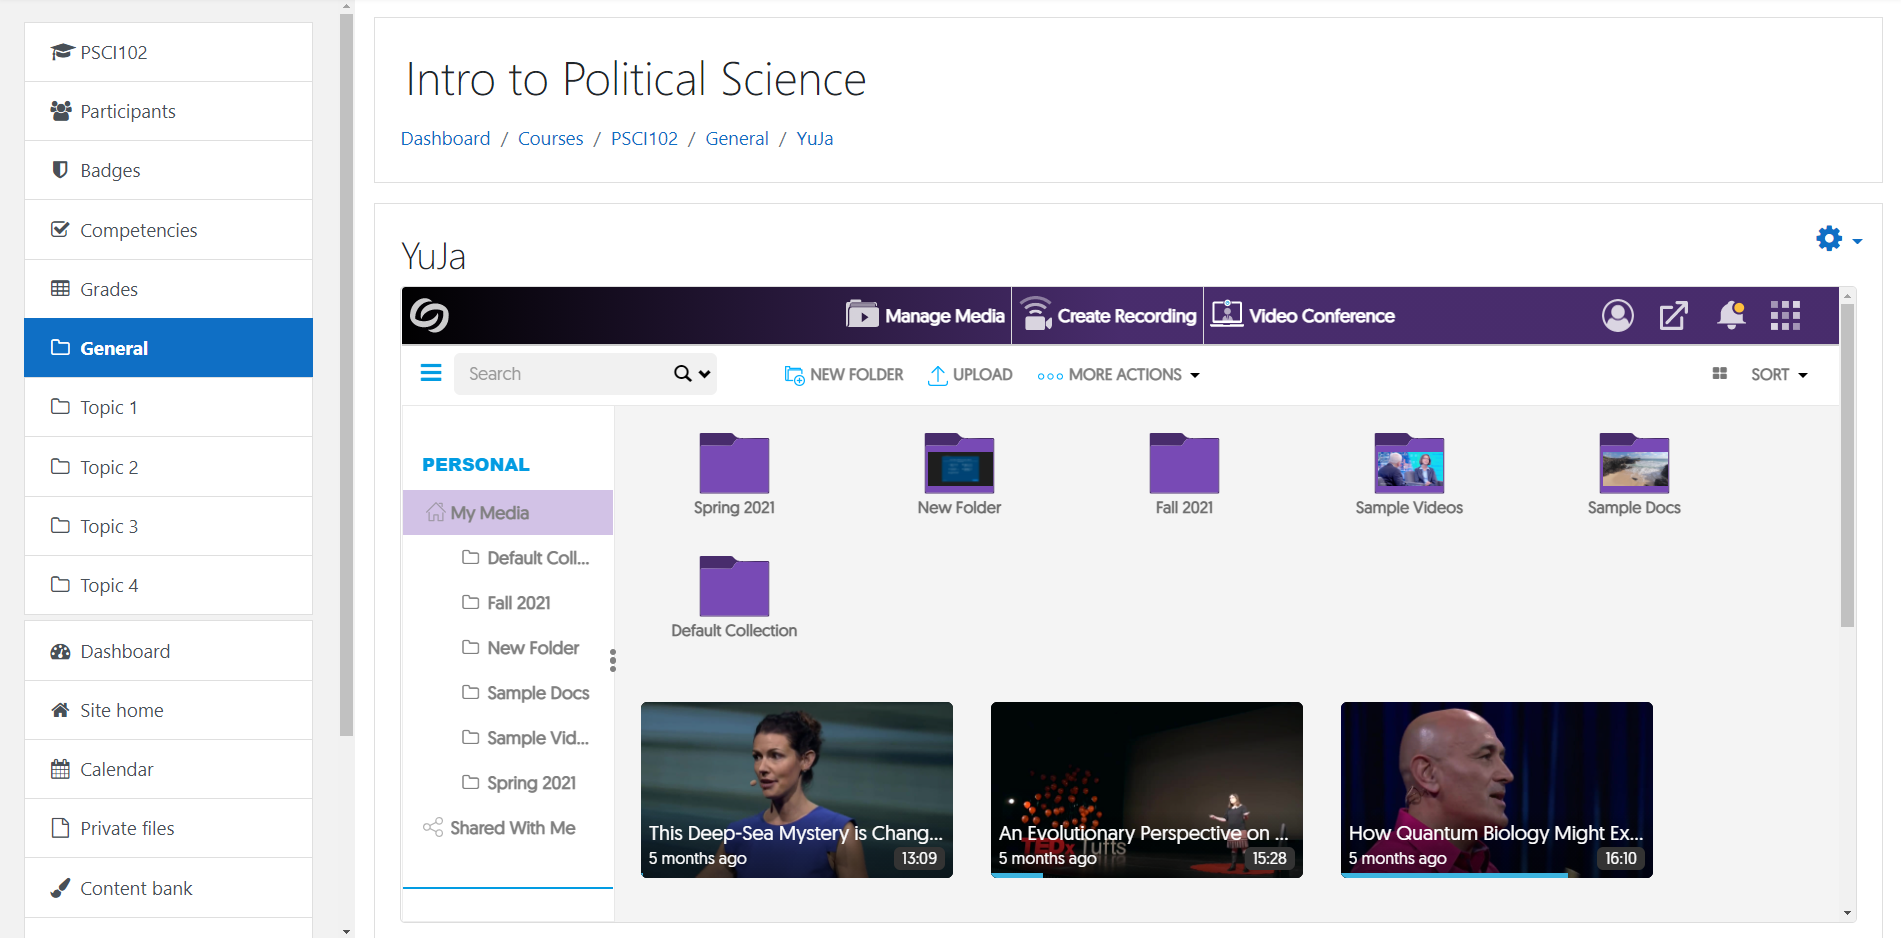Image resolution: width=1901 pixels, height=938 pixels.
Task: Click the notifications bell icon
Action: point(1731,316)
